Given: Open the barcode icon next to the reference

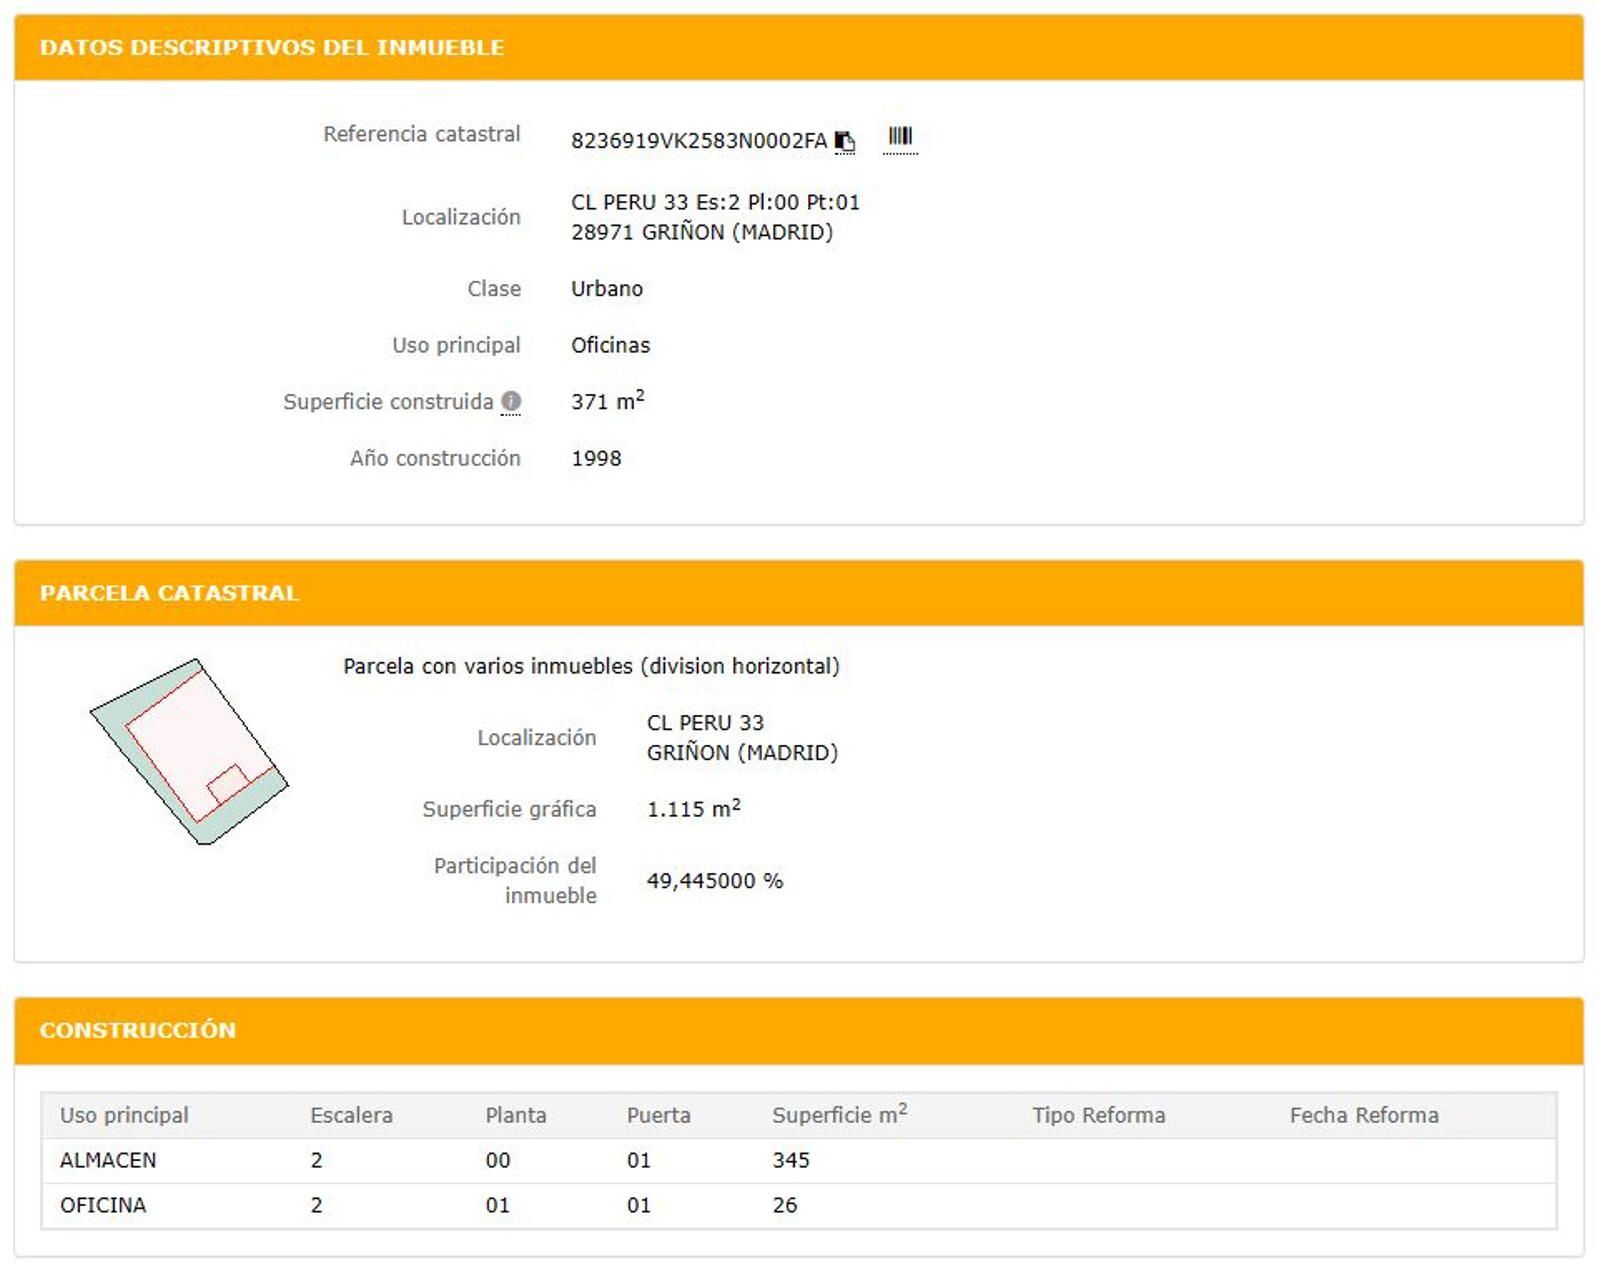Looking at the screenshot, I should [900, 137].
